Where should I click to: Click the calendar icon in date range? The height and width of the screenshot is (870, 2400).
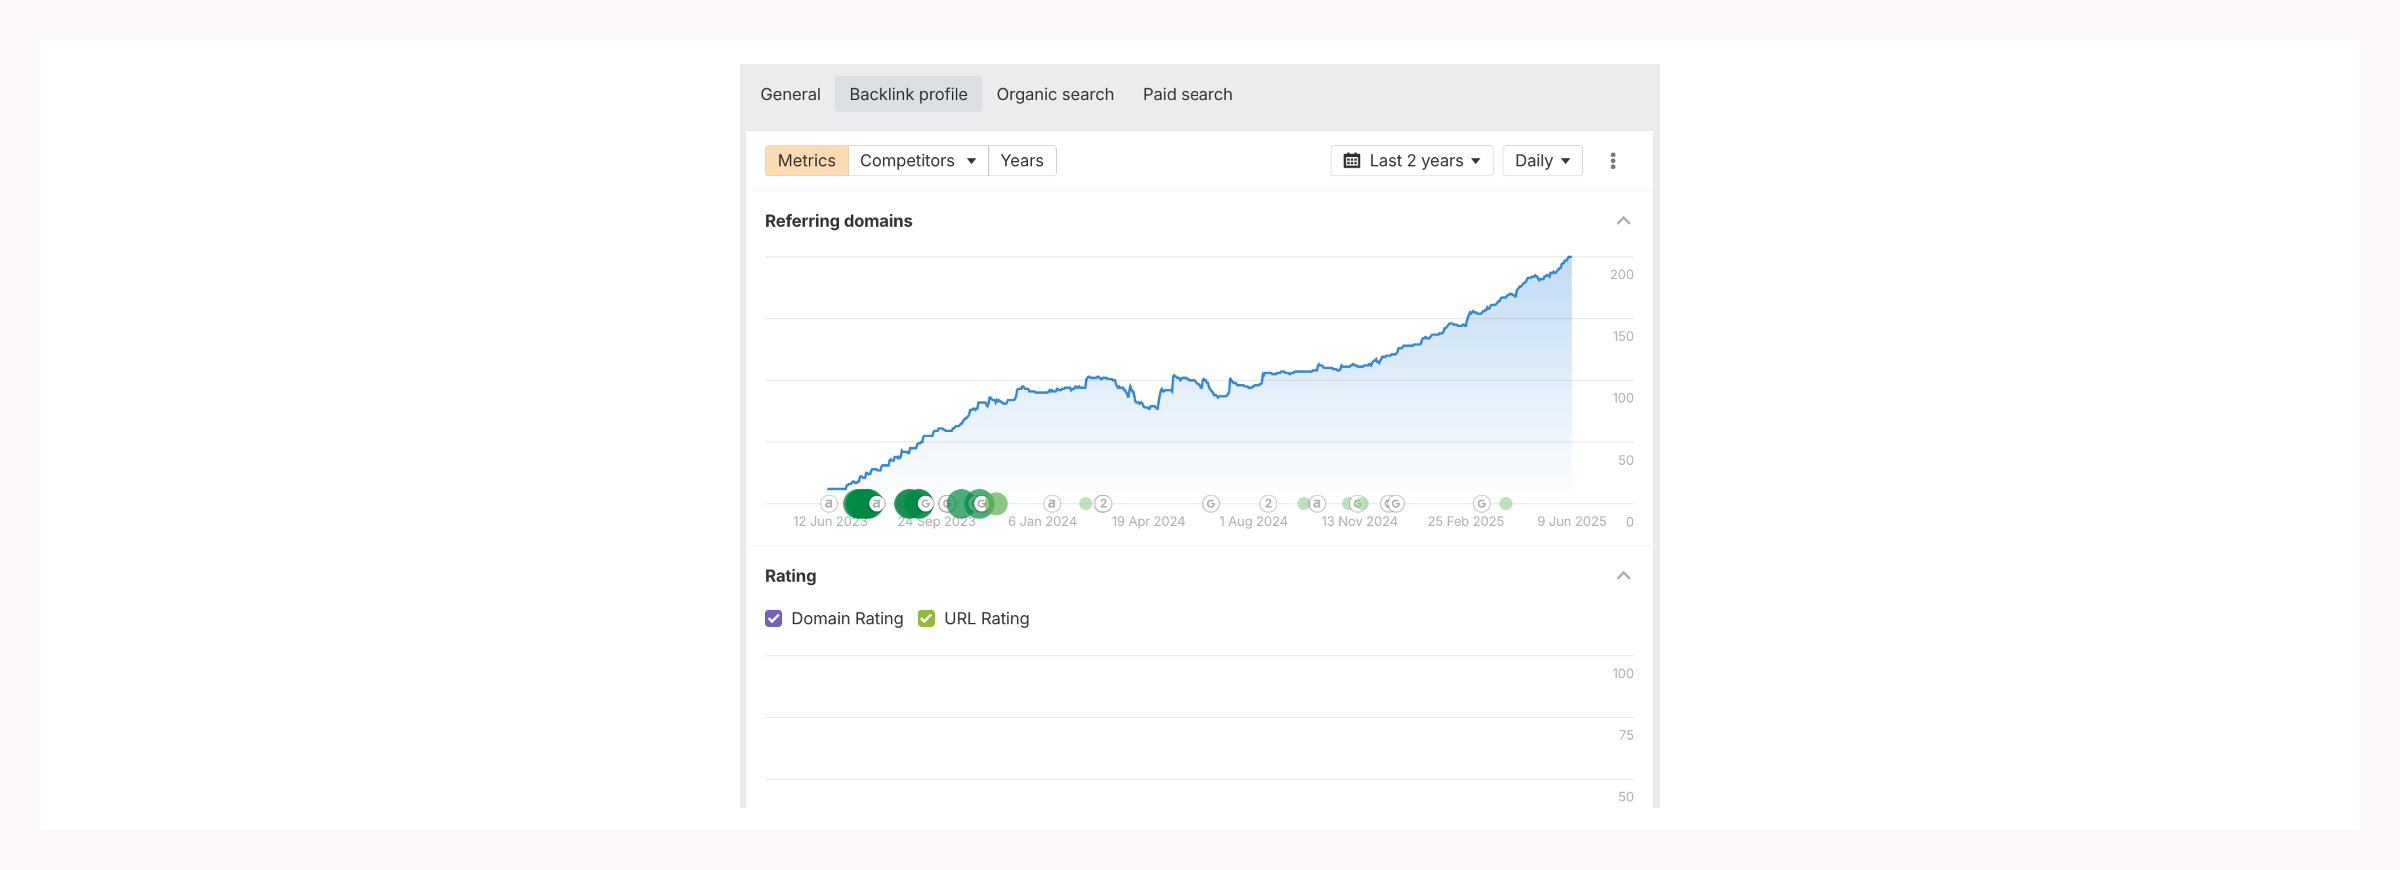(x=1351, y=161)
